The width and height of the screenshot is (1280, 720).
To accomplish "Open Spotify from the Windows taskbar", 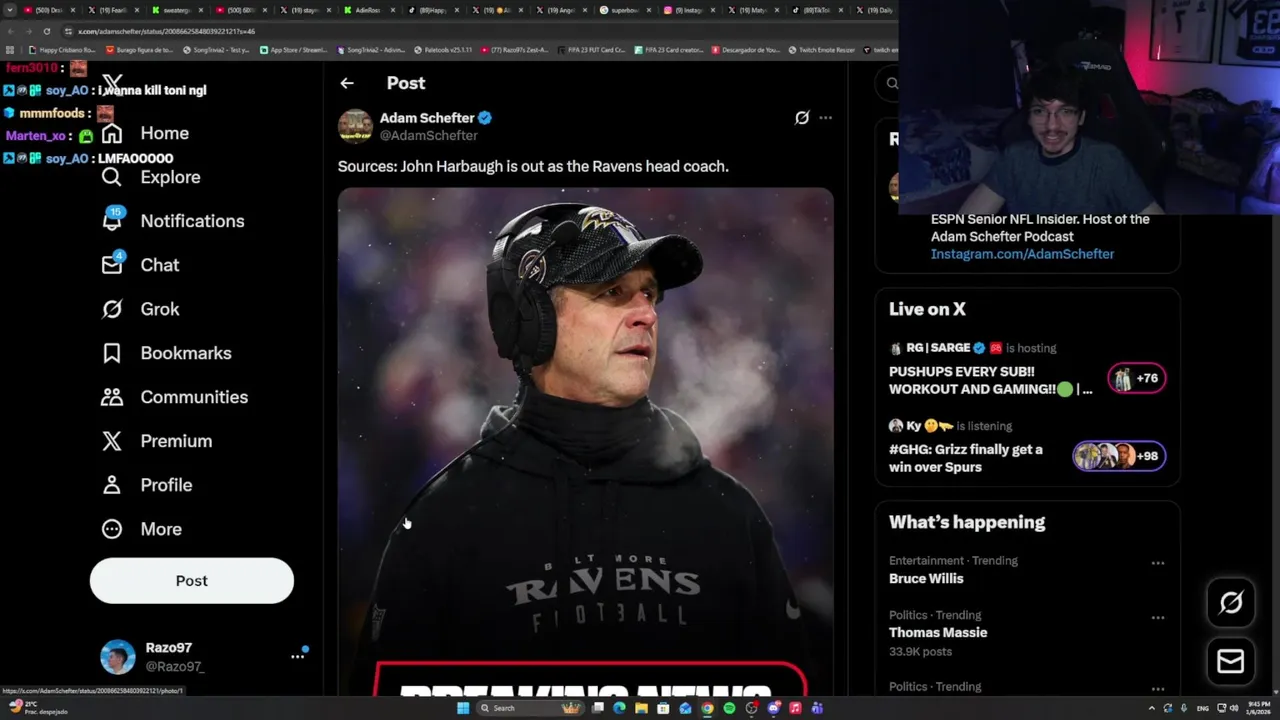I will [x=729, y=708].
